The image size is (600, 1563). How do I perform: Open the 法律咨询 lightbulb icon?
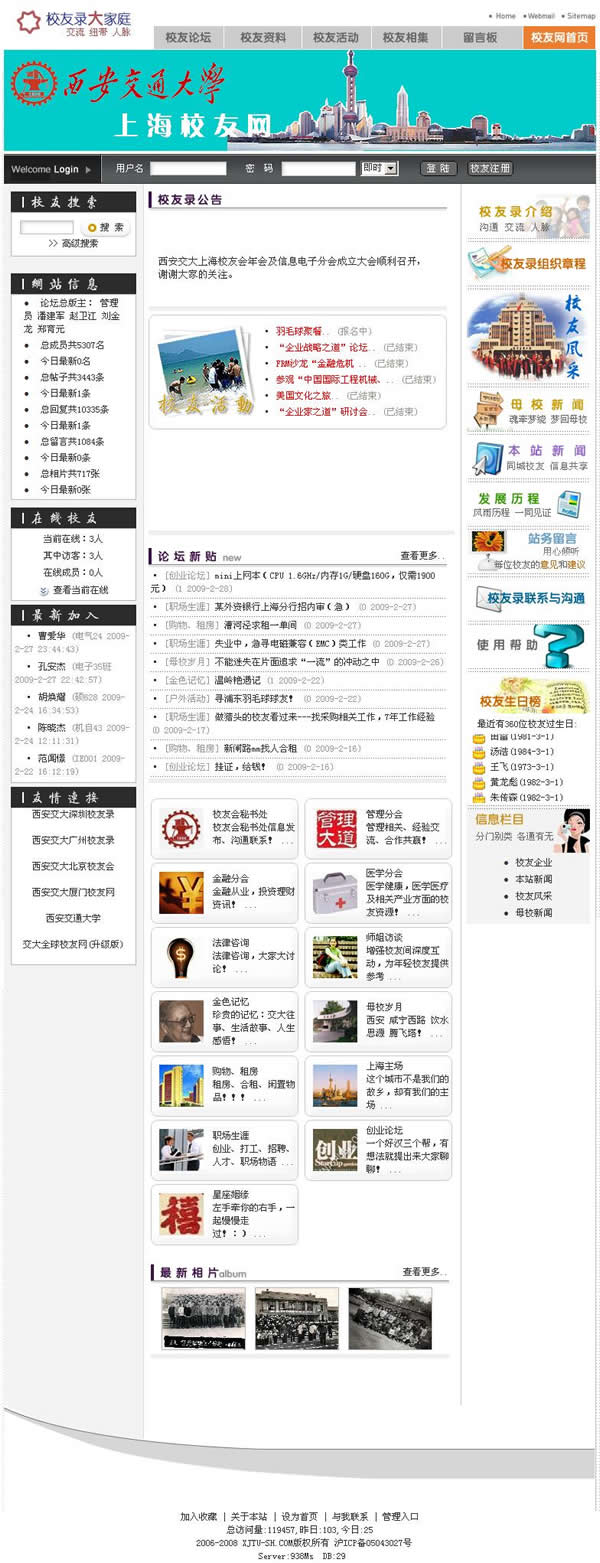pyautogui.click(x=181, y=957)
